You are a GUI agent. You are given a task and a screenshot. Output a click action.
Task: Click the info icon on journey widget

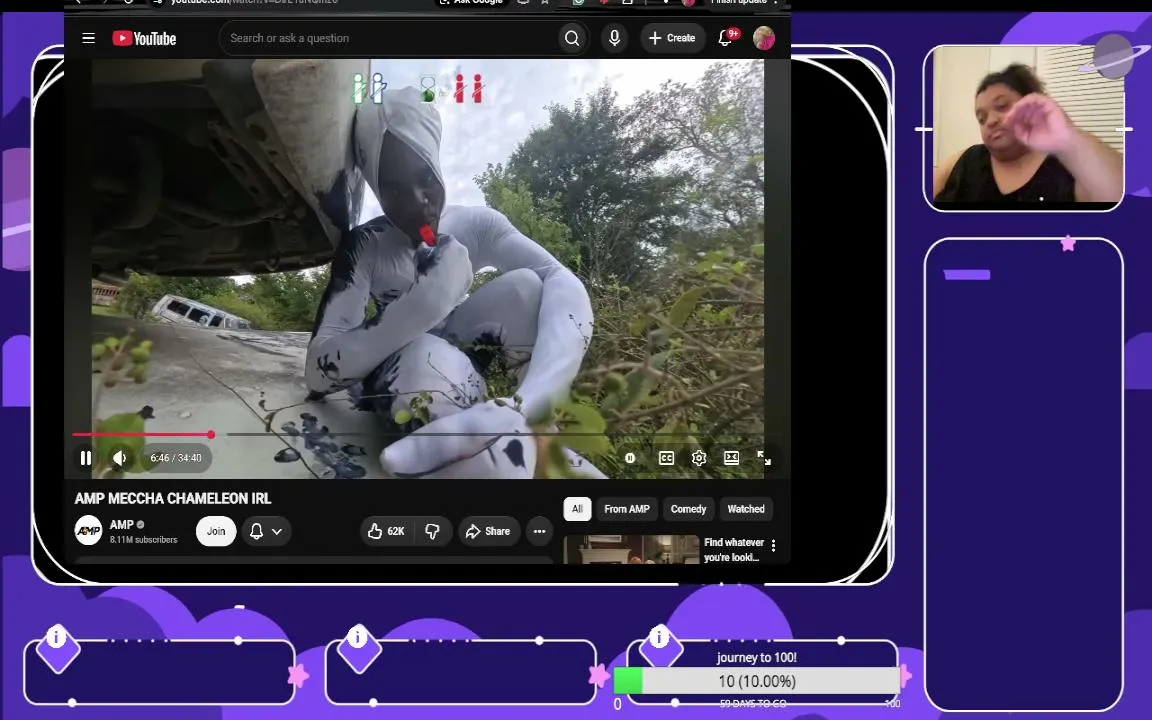[x=660, y=636]
